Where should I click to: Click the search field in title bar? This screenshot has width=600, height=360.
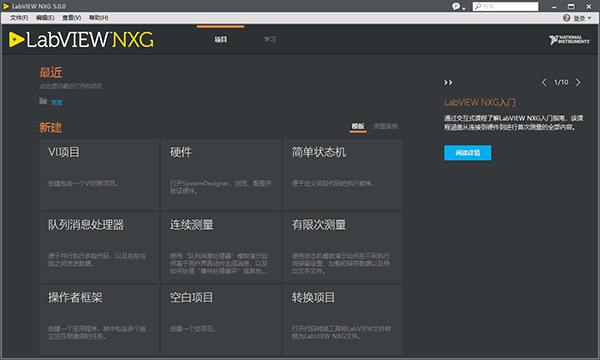point(505,7)
